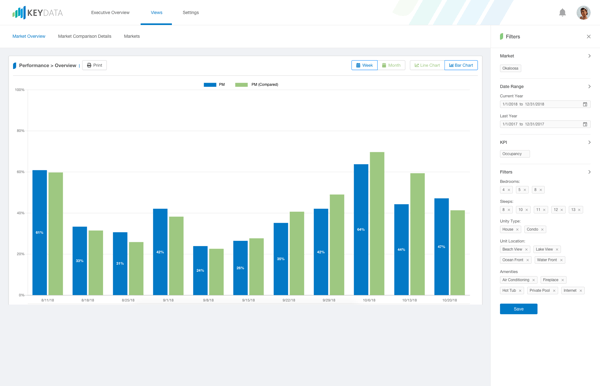Open the Executive Overview tab

coord(110,13)
